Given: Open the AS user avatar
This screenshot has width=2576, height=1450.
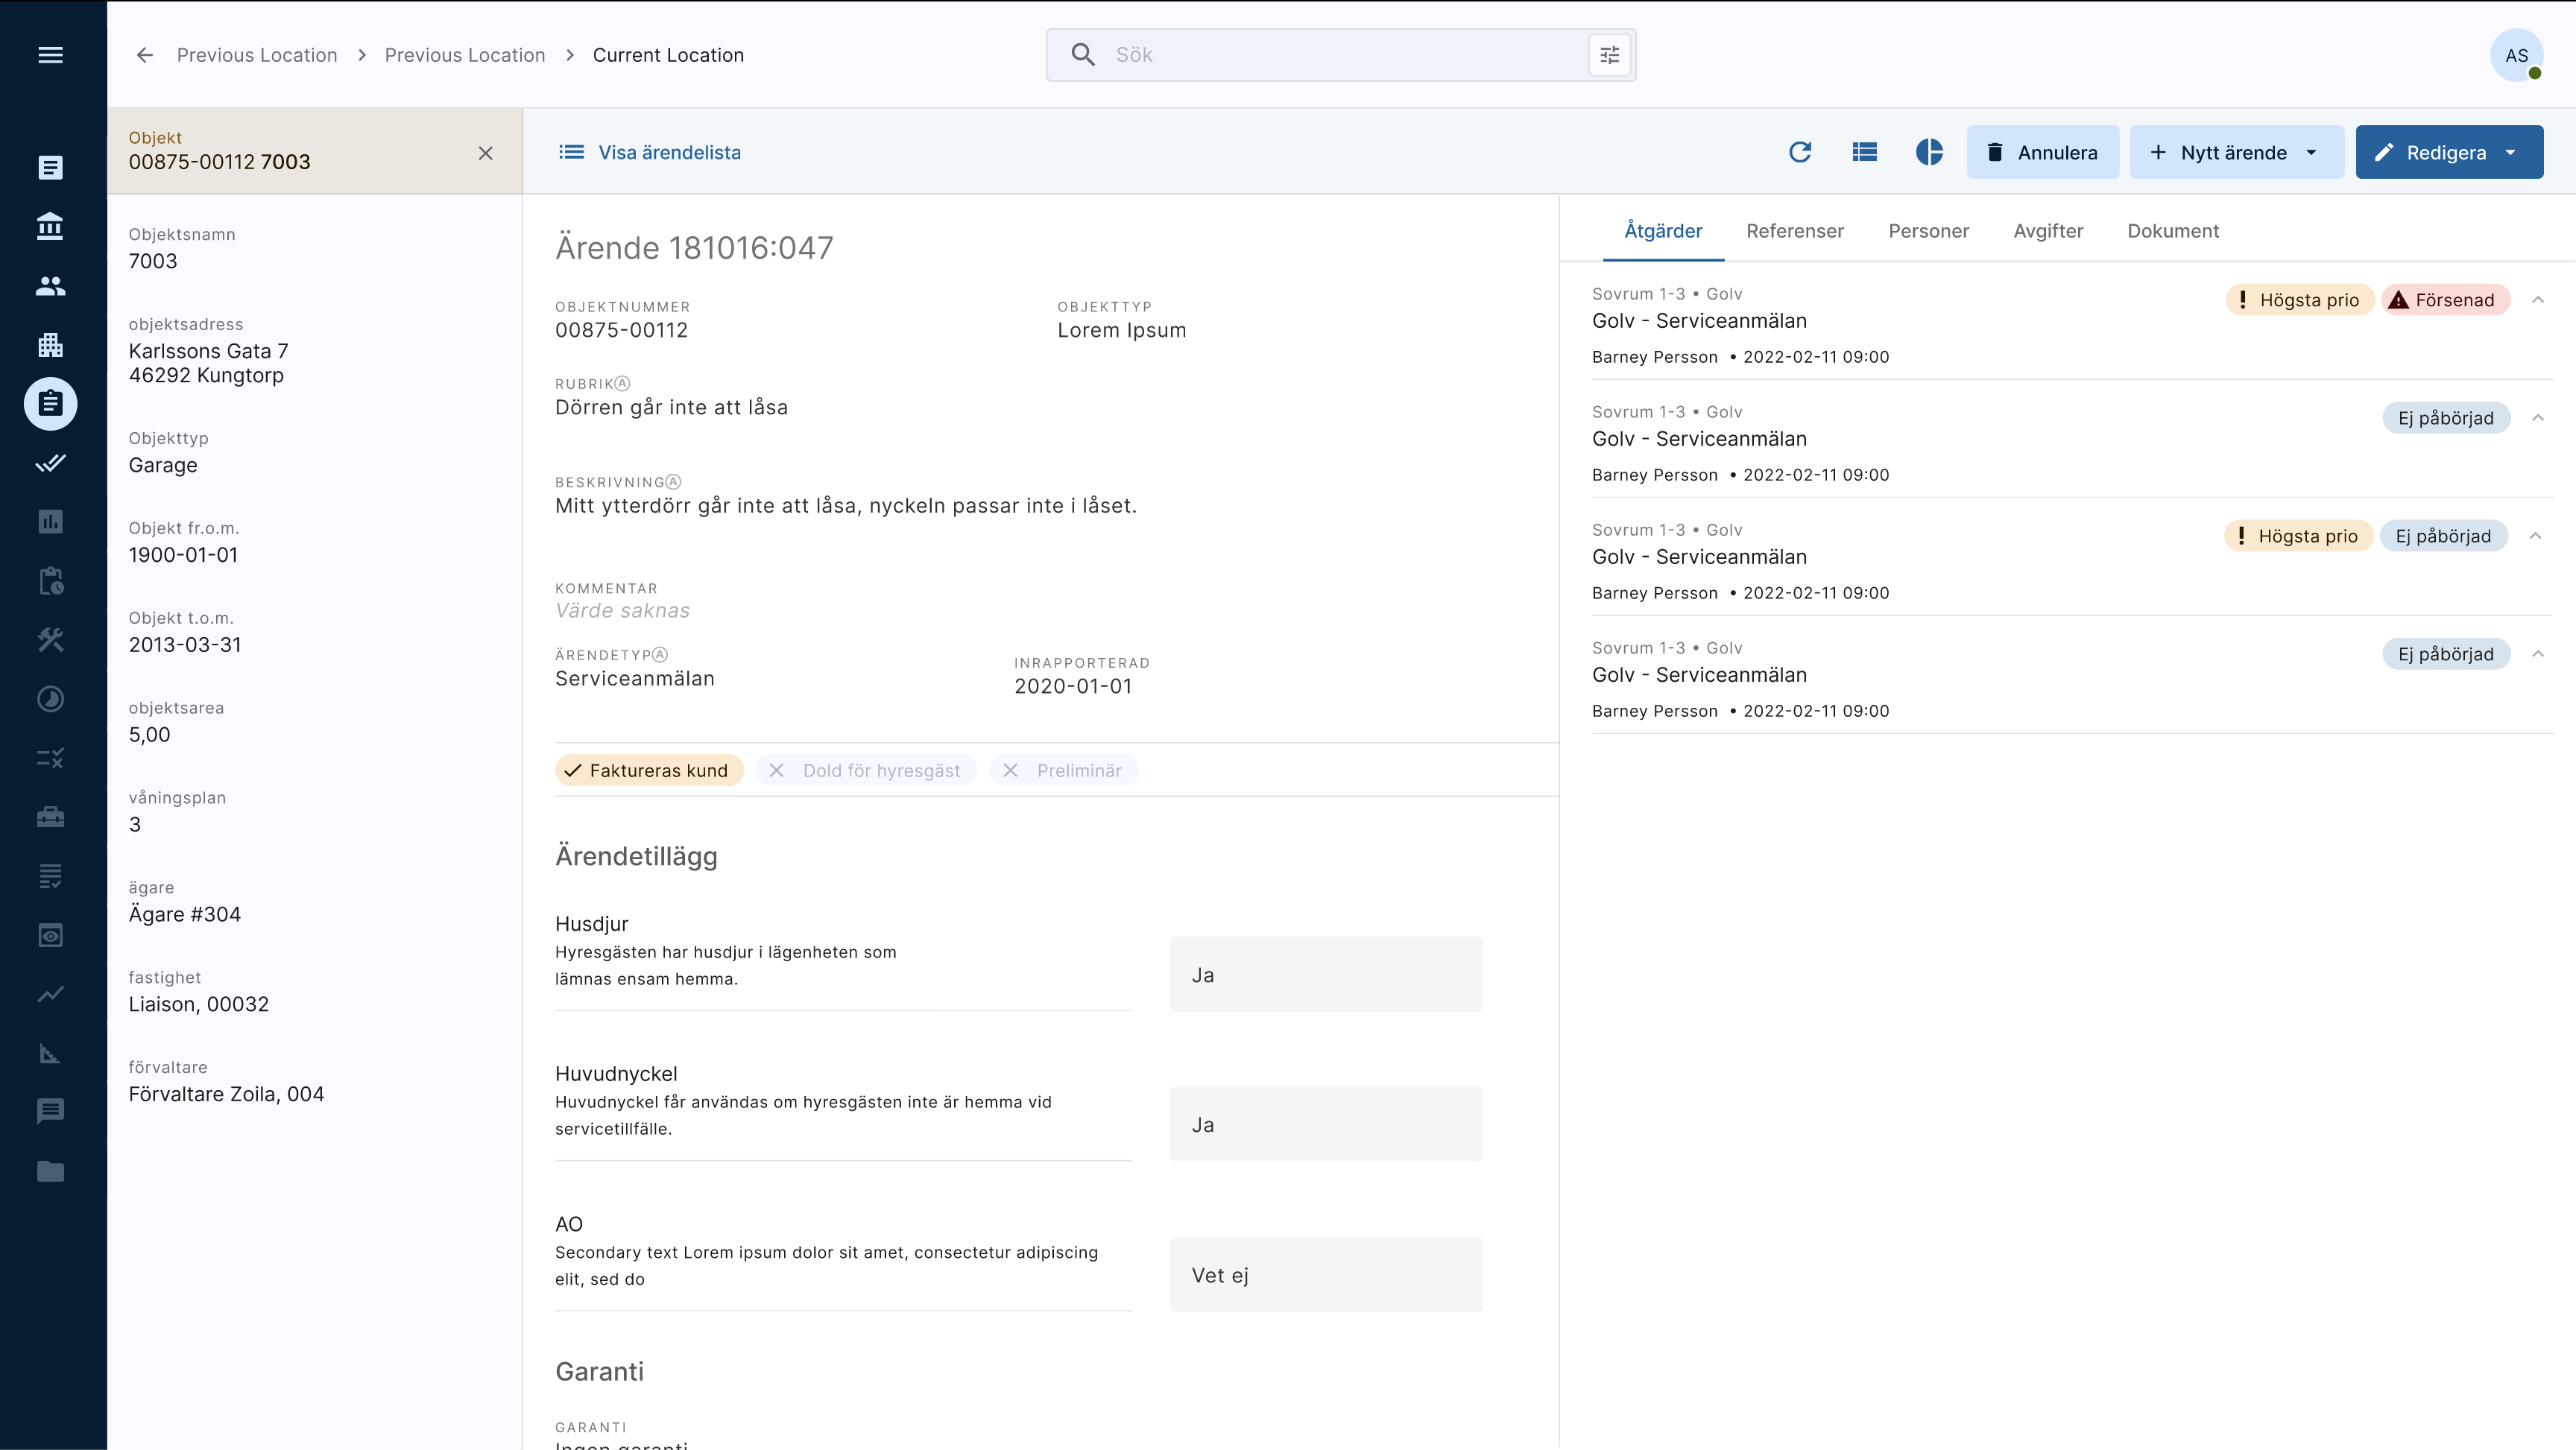Looking at the screenshot, I should (x=2516, y=56).
